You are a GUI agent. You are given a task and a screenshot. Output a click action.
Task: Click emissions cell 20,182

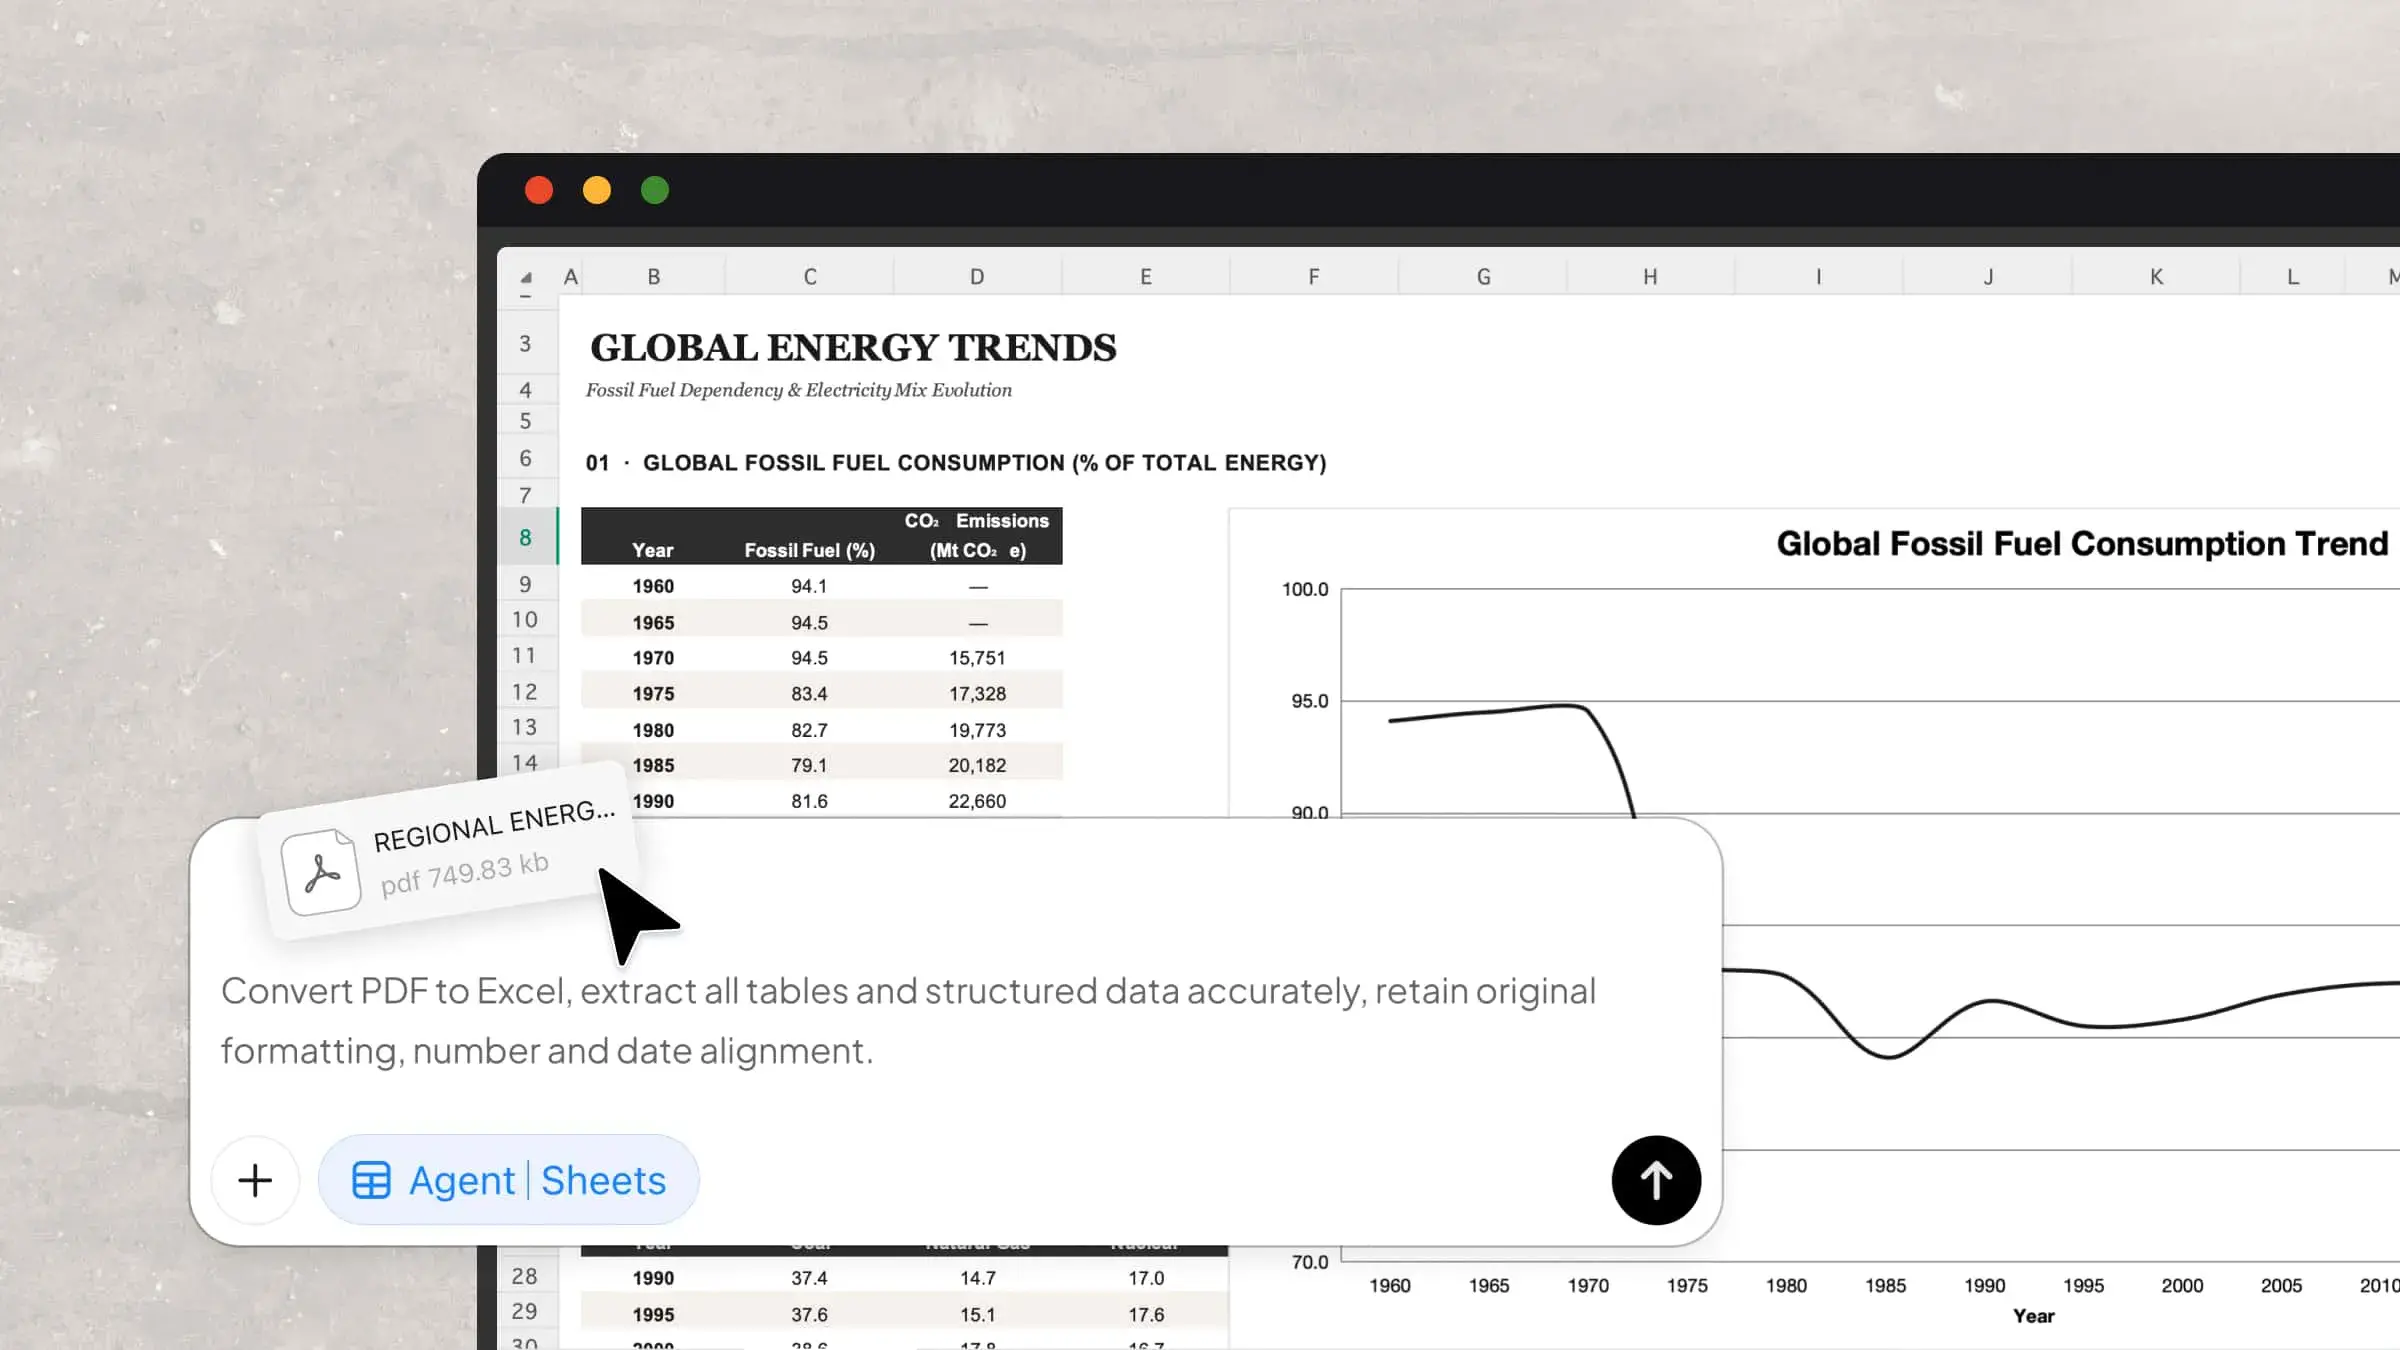(x=977, y=765)
